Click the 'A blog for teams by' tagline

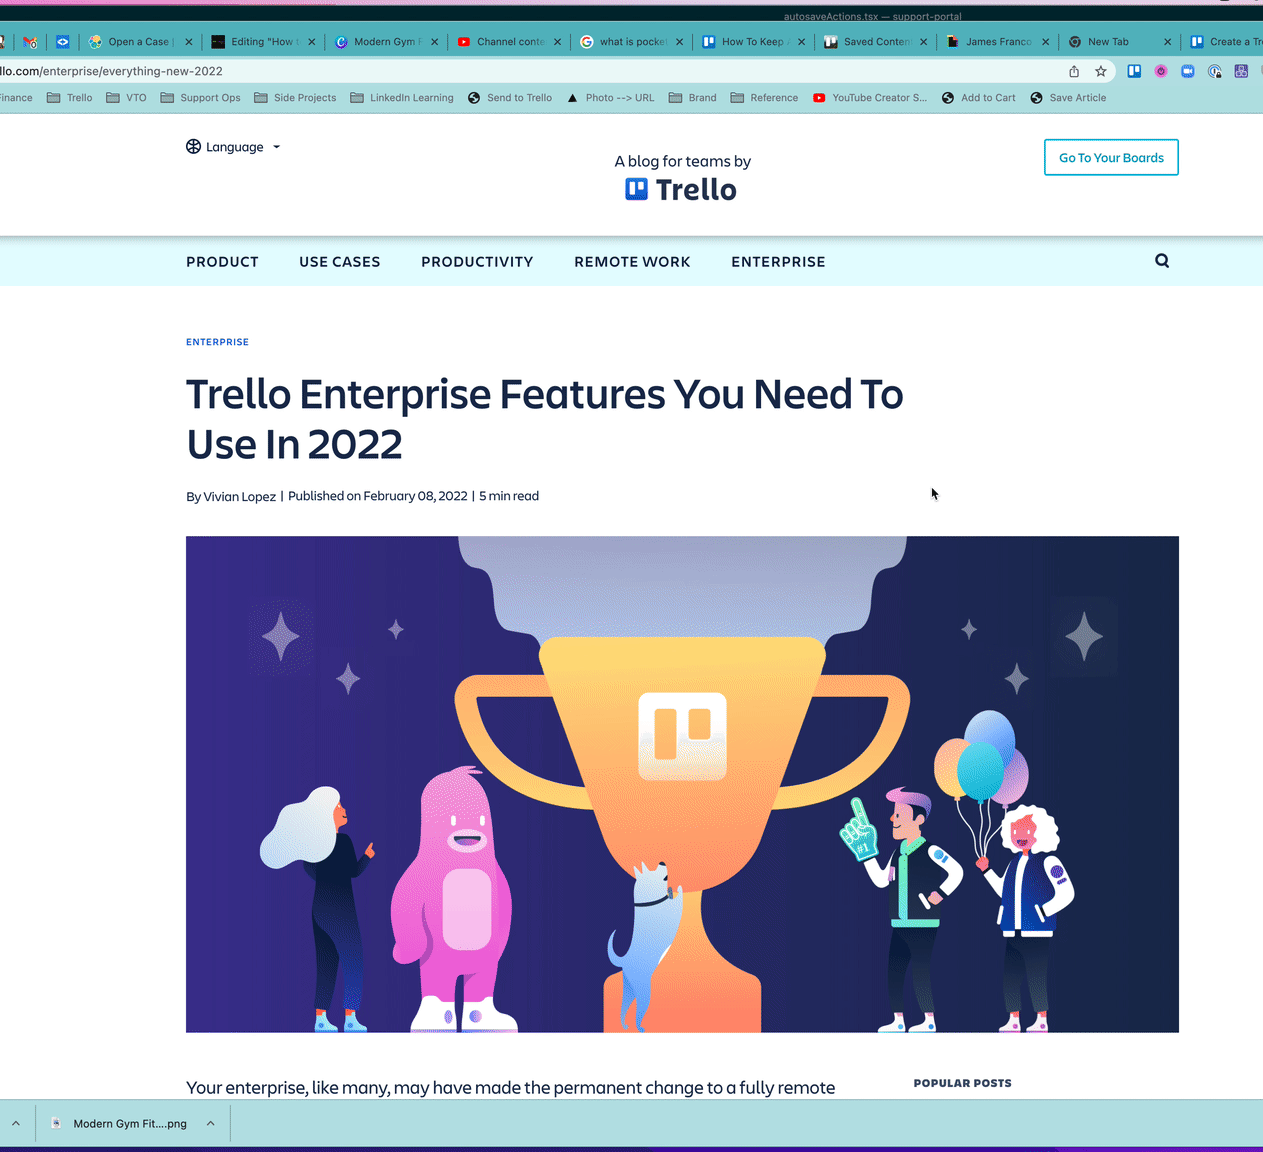pyautogui.click(x=682, y=161)
